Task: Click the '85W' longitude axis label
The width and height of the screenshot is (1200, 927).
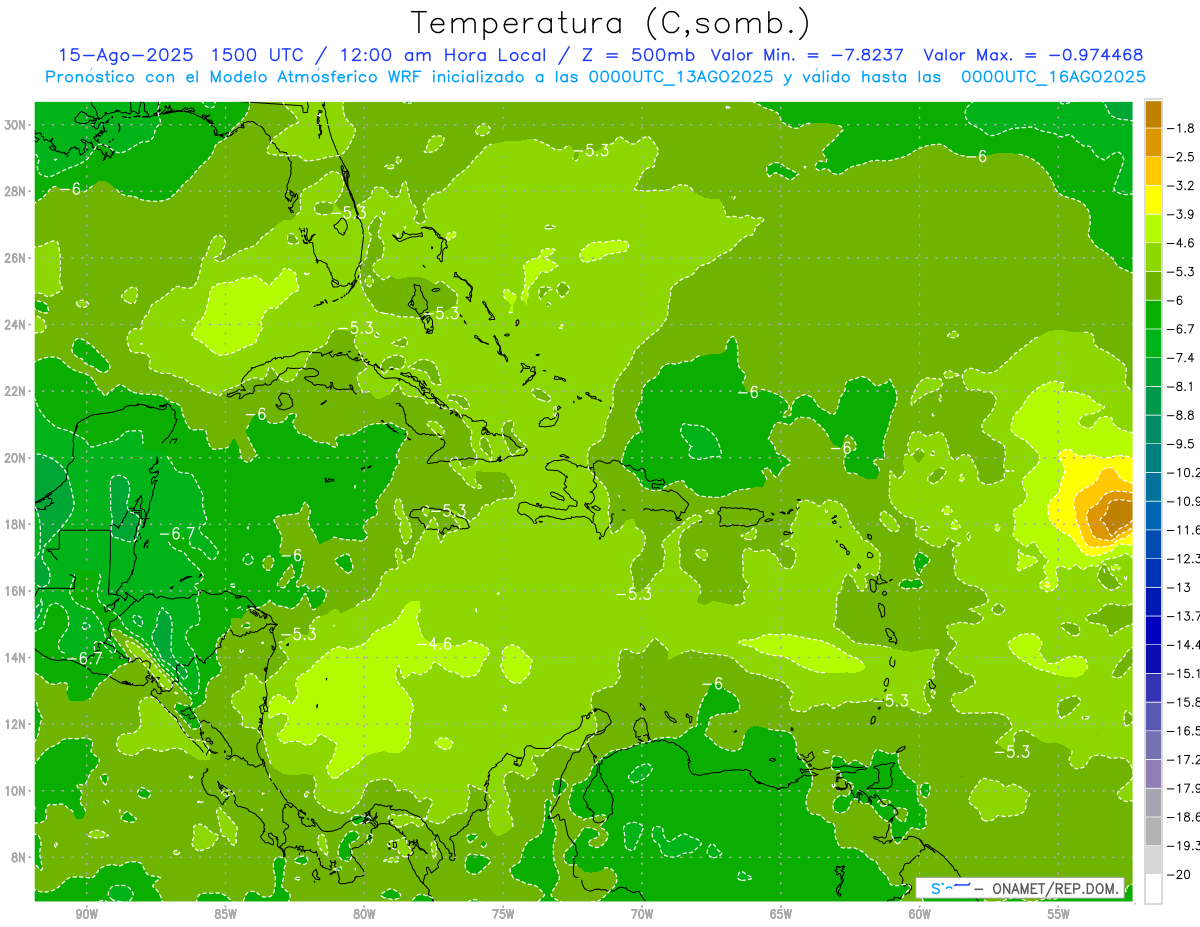Action: tap(225, 914)
